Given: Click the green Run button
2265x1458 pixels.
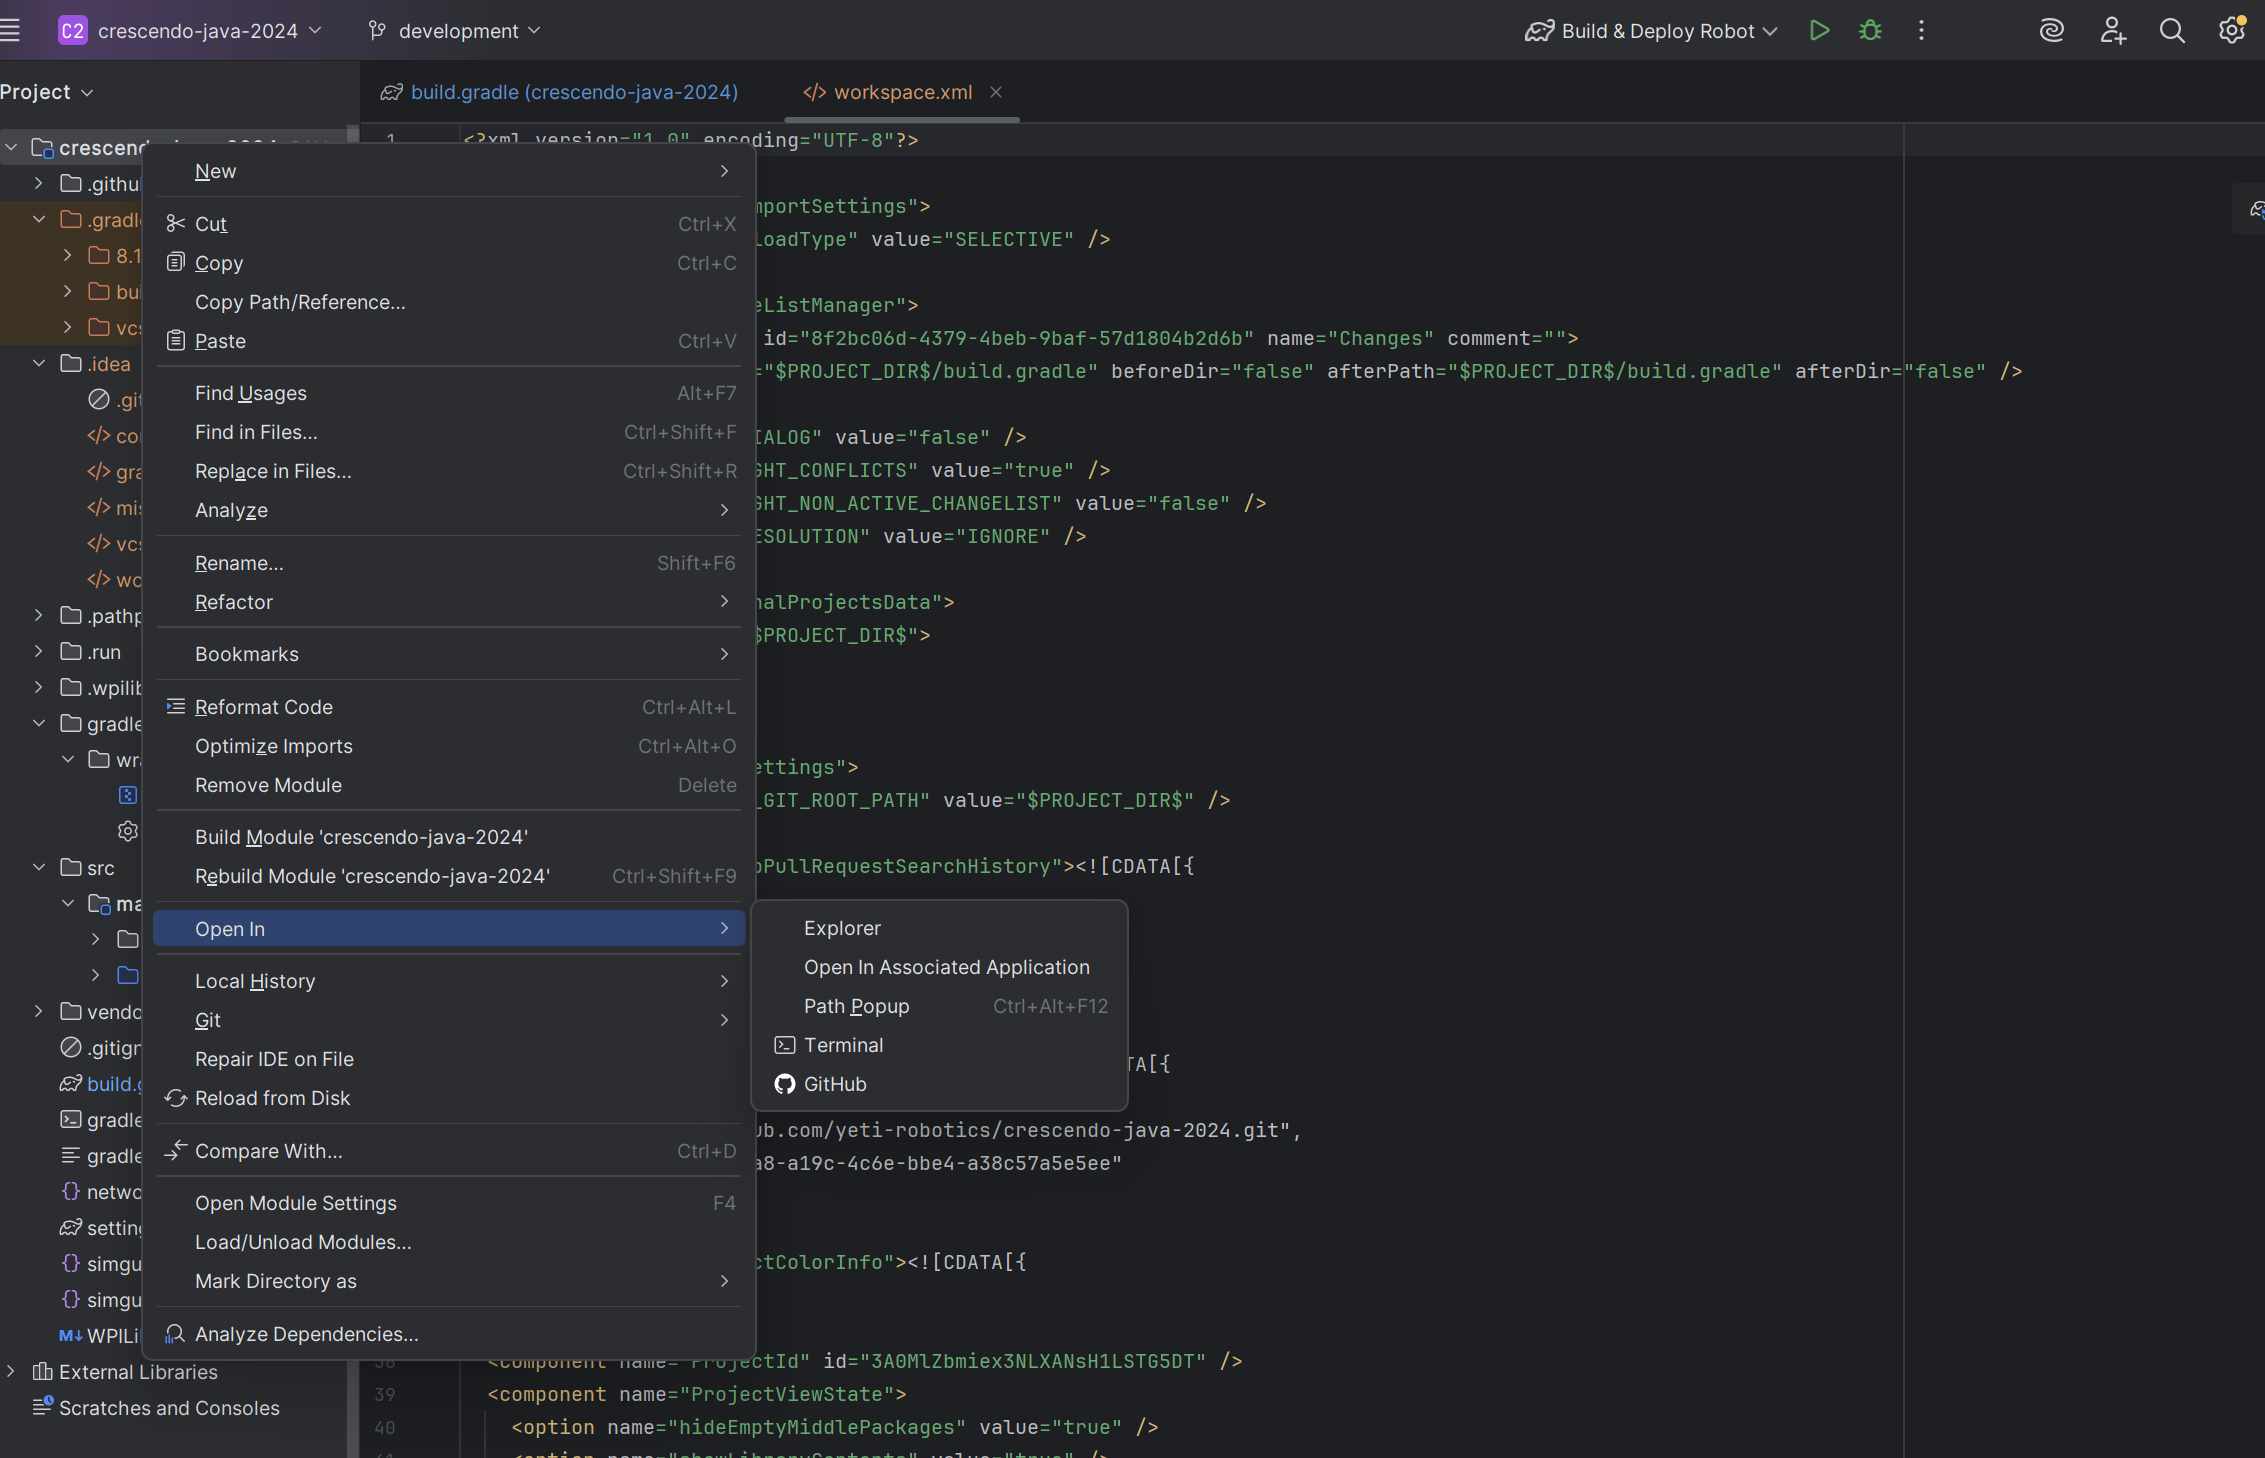Looking at the screenshot, I should 1819,31.
